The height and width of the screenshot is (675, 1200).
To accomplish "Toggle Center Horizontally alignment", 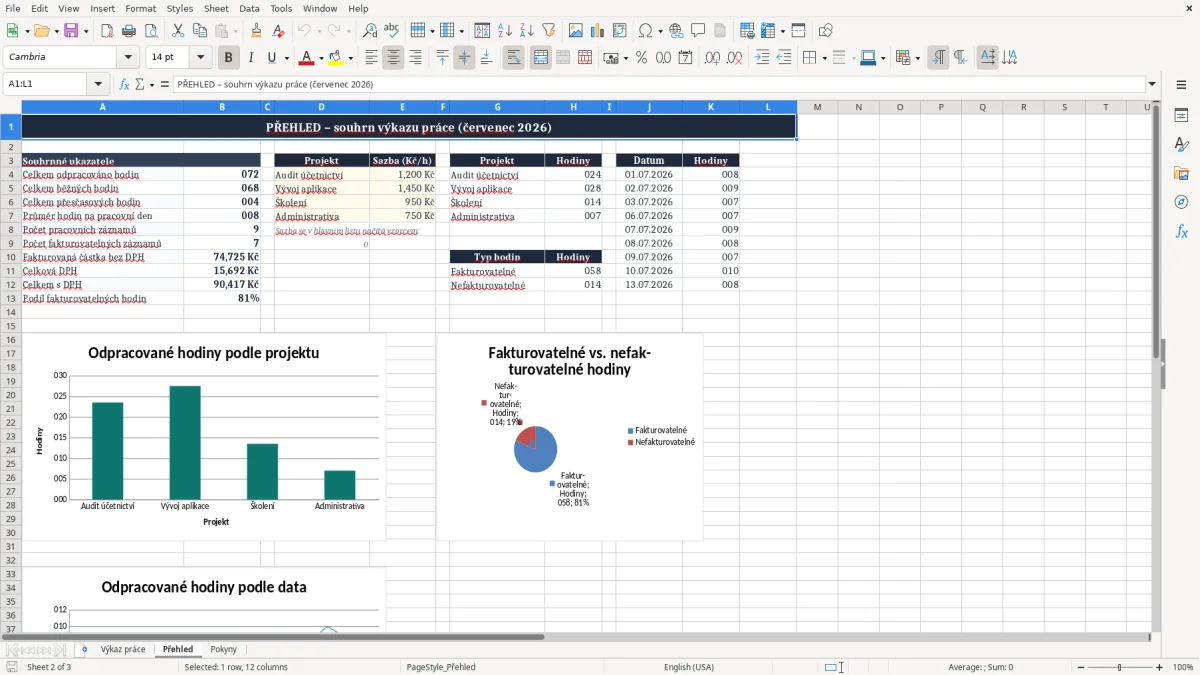I will pos(393,57).
